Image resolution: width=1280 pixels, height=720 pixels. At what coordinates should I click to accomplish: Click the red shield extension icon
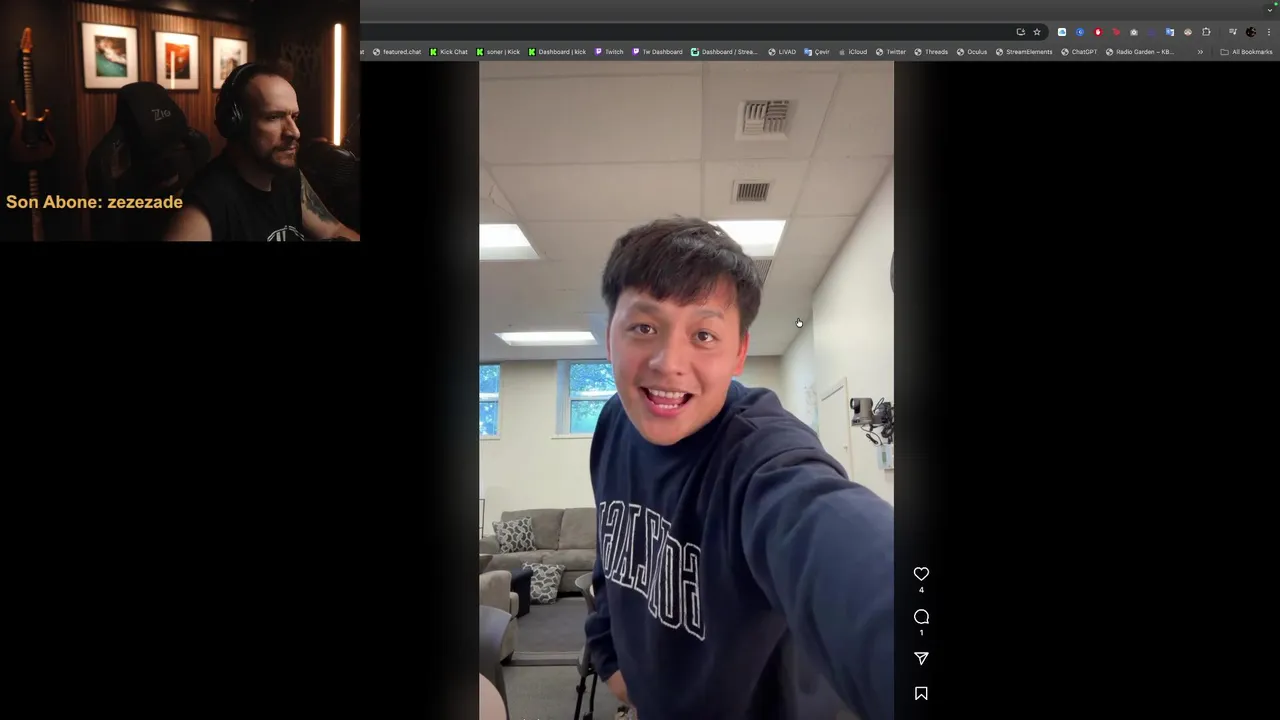pyautogui.click(x=1098, y=32)
